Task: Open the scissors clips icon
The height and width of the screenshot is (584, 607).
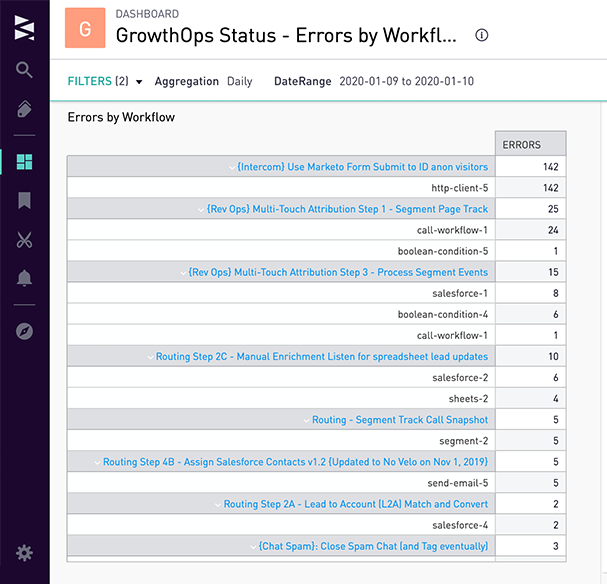Action: pyautogui.click(x=24, y=240)
